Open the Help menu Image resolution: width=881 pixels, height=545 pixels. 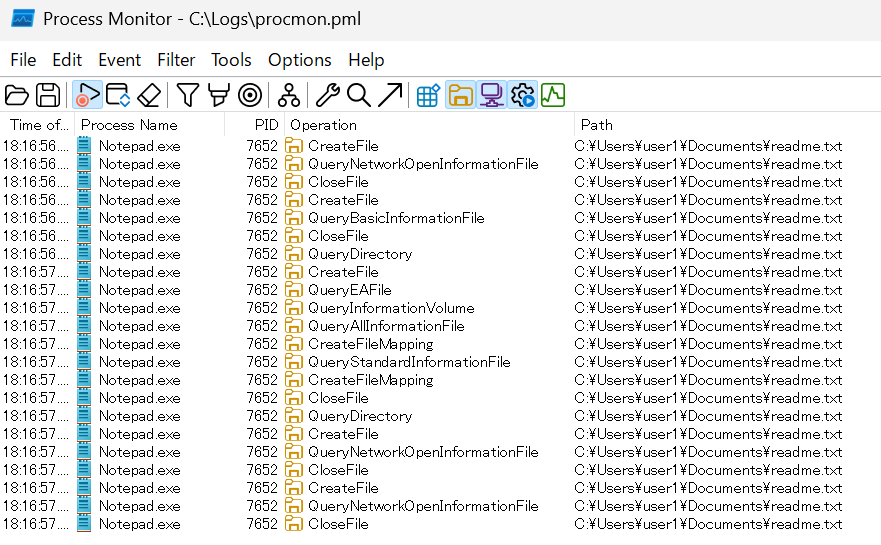[366, 60]
